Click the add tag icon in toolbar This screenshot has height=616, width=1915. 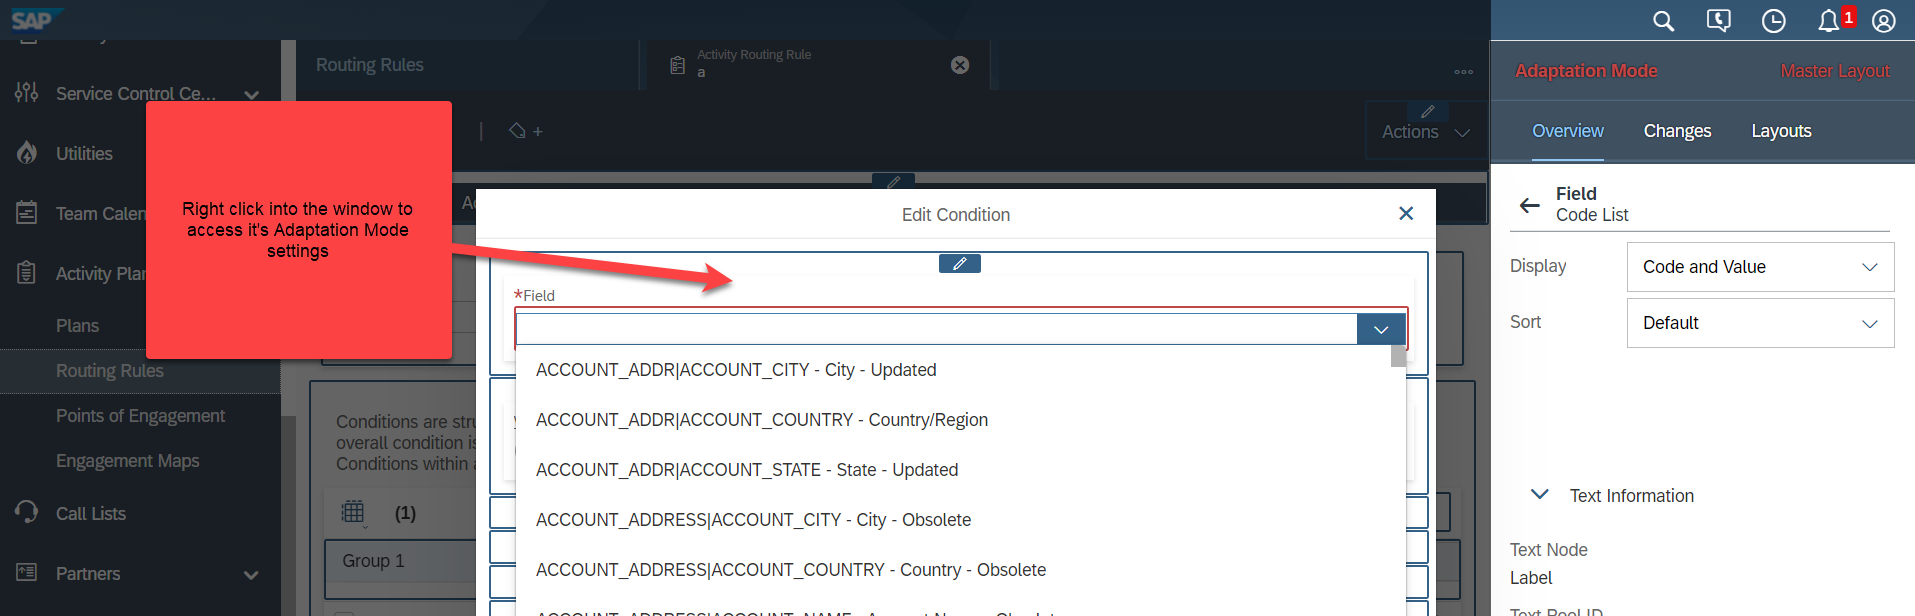(526, 131)
